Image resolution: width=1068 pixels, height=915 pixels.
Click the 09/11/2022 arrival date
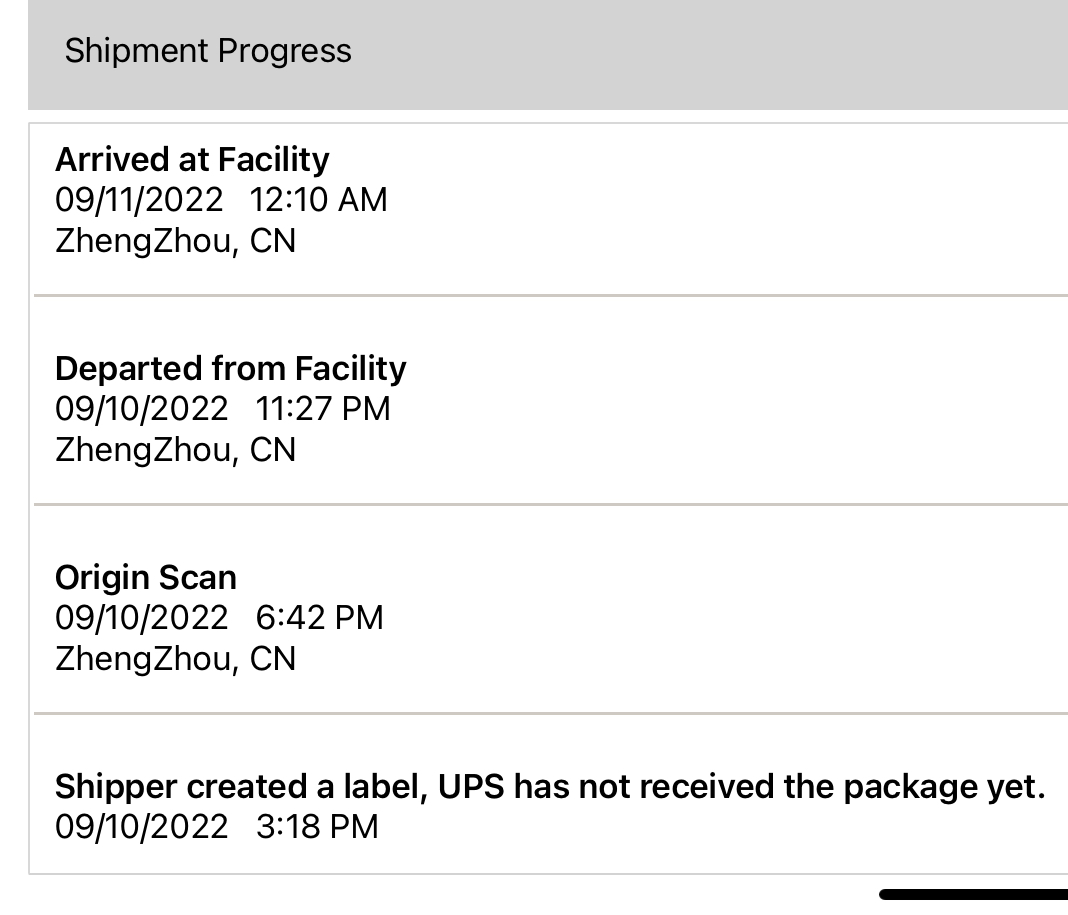tap(139, 200)
